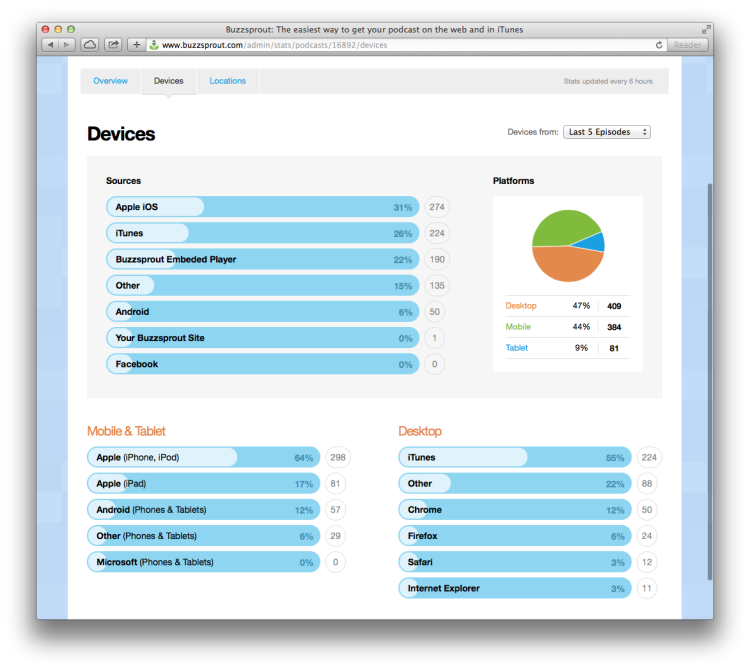The width and height of the screenshot is (750, 670).
Task: Add bookmark with the plus button
Action: (136, 45)
